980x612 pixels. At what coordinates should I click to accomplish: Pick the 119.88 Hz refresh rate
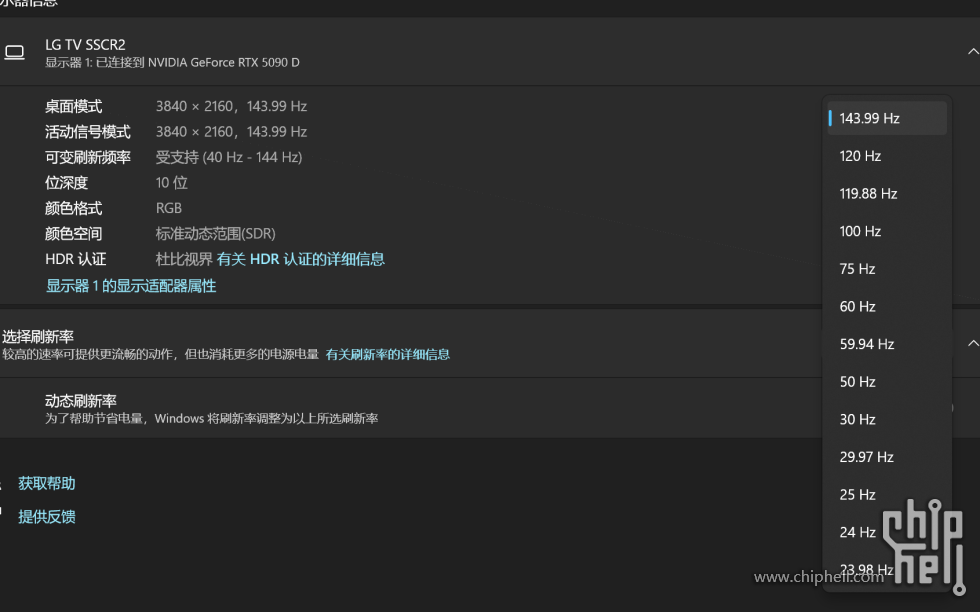tap(868, 194)
